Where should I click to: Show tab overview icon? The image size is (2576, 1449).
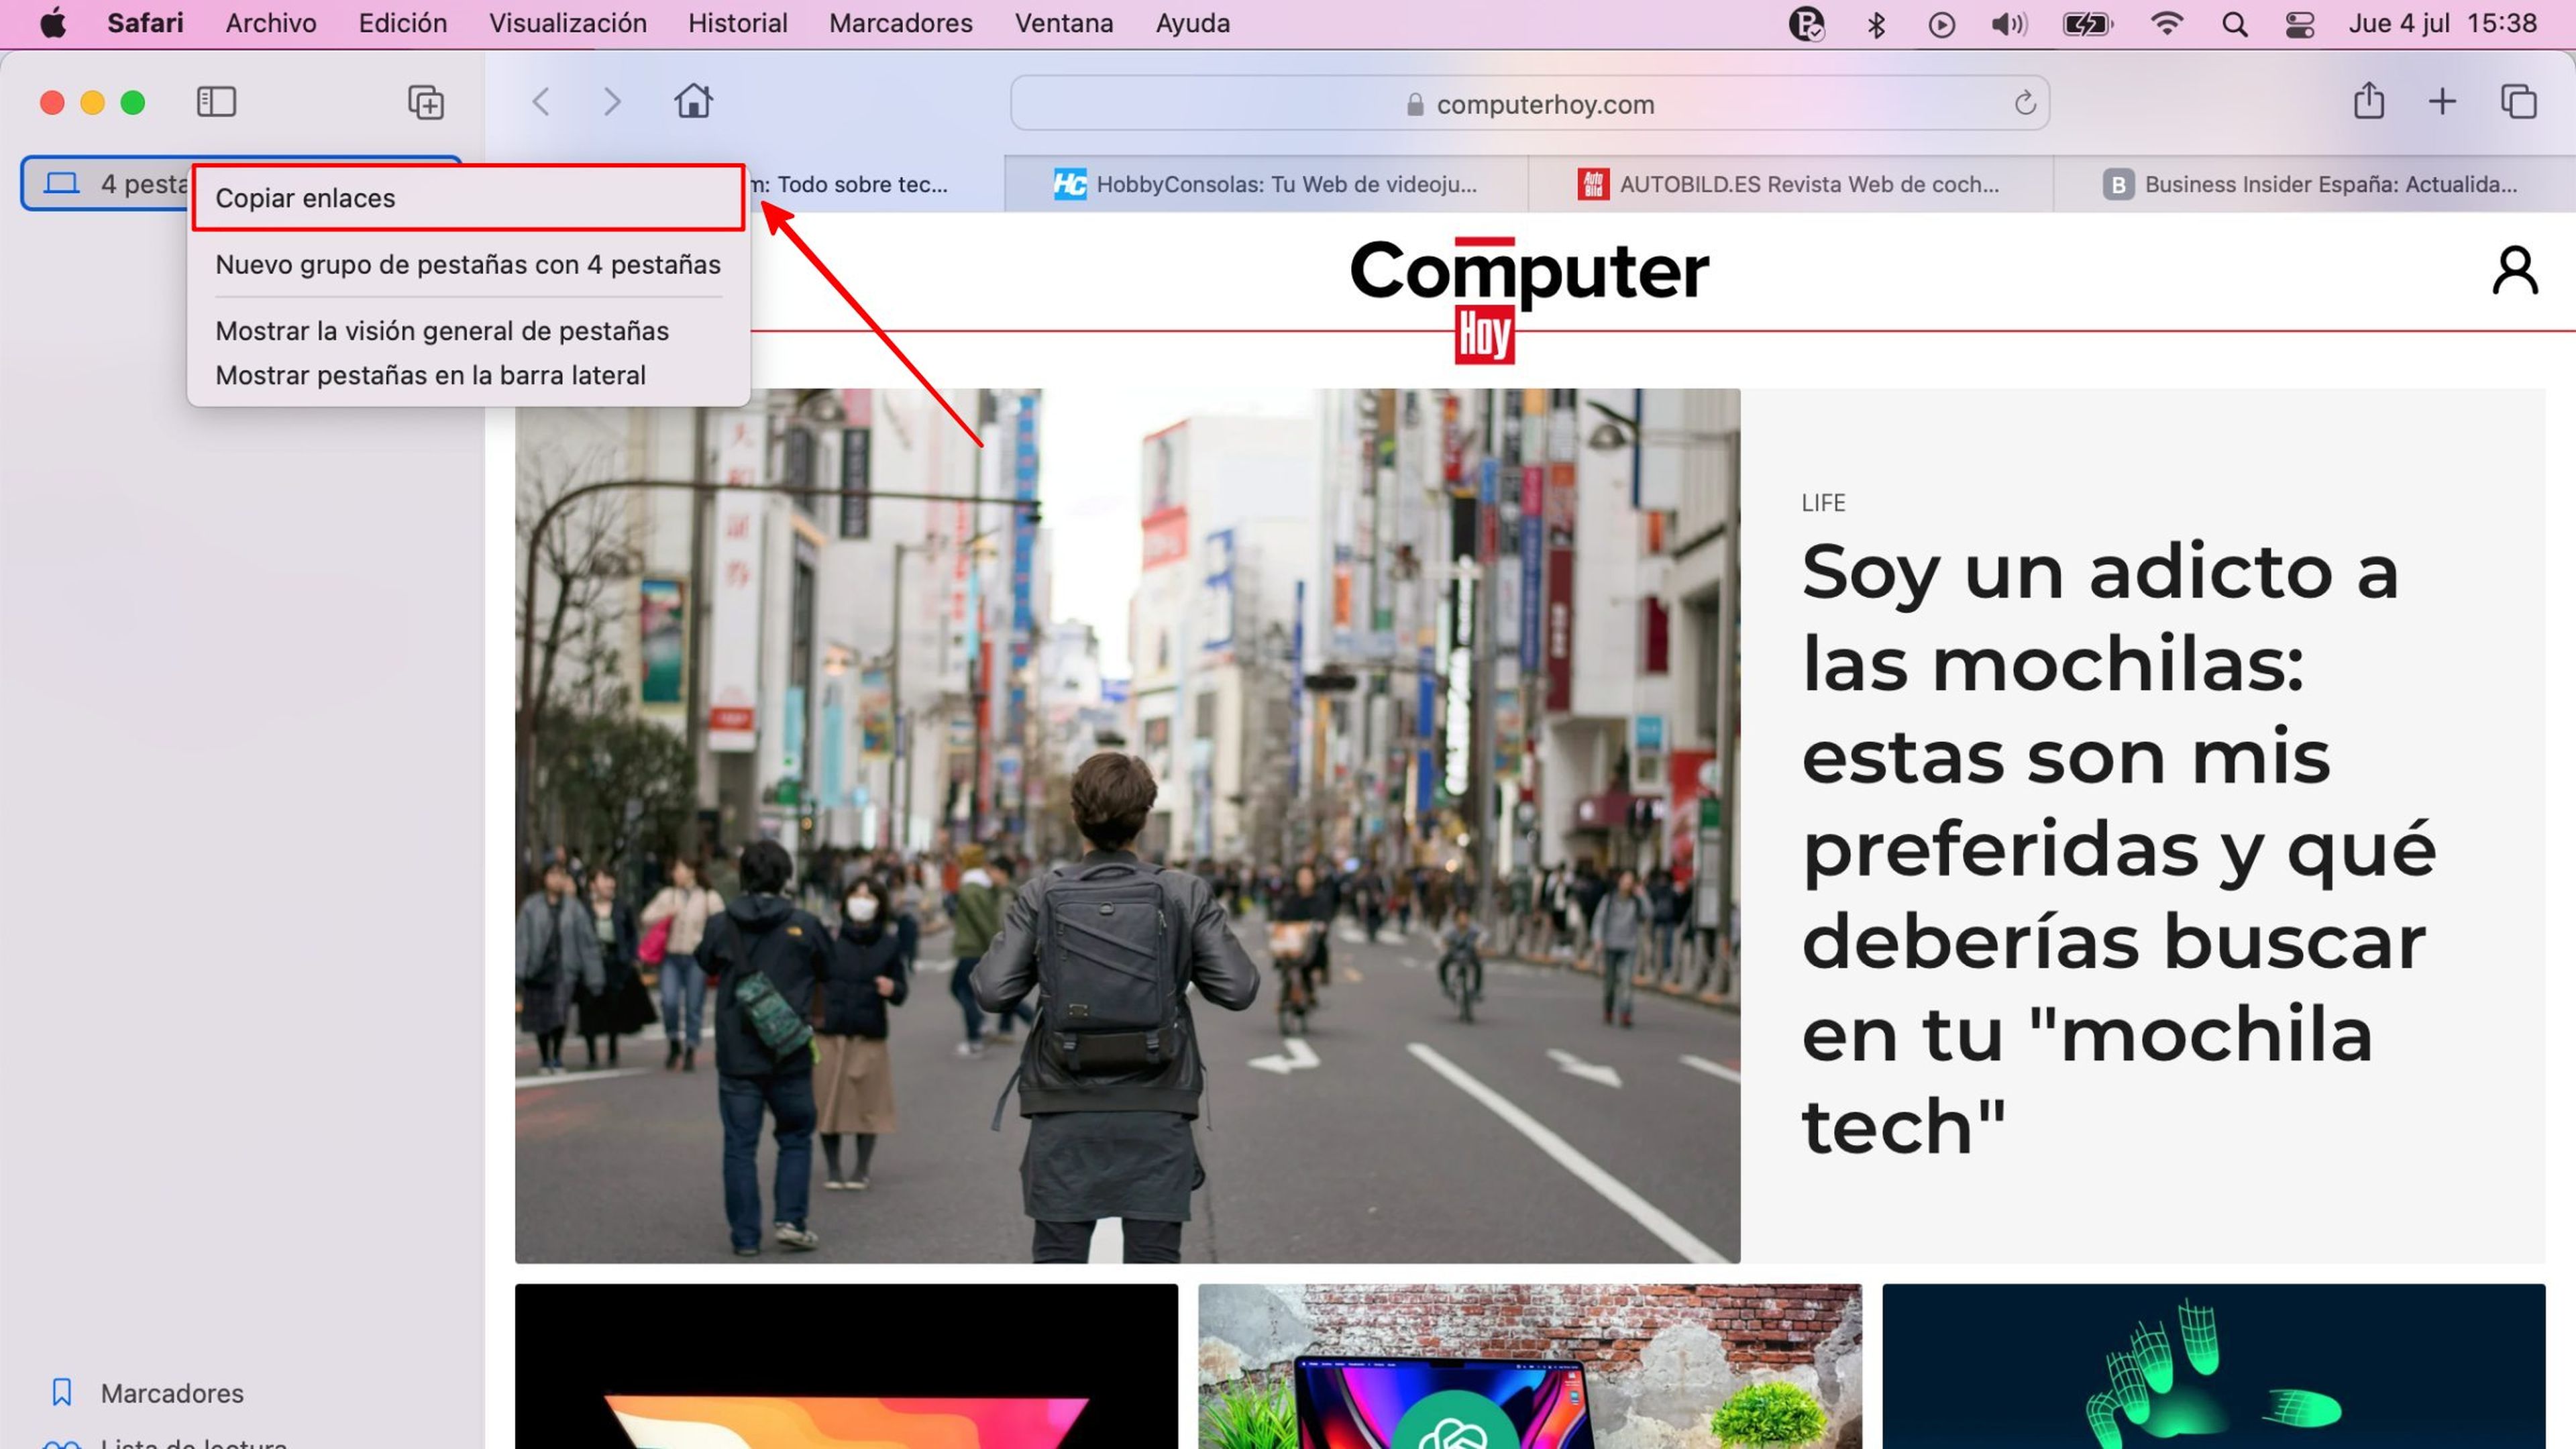(x=2519, y=101)
